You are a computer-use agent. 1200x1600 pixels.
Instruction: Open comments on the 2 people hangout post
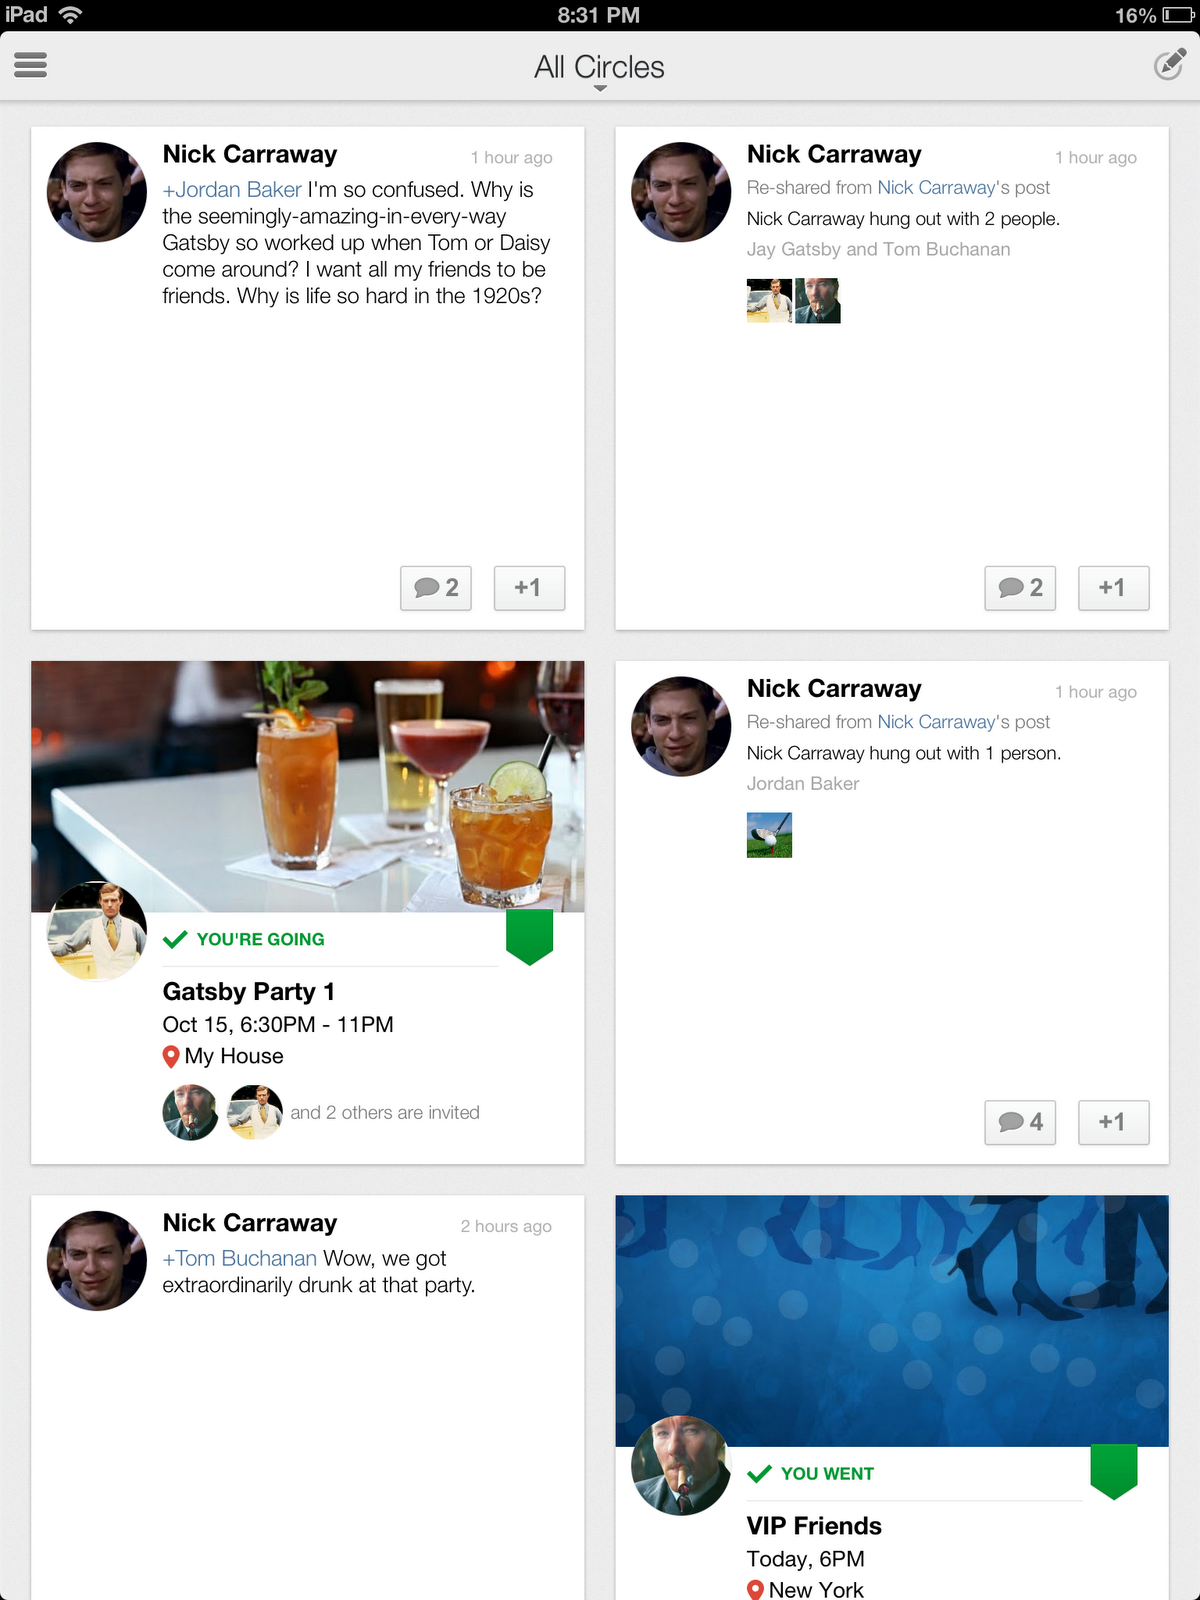[1020, 588]
